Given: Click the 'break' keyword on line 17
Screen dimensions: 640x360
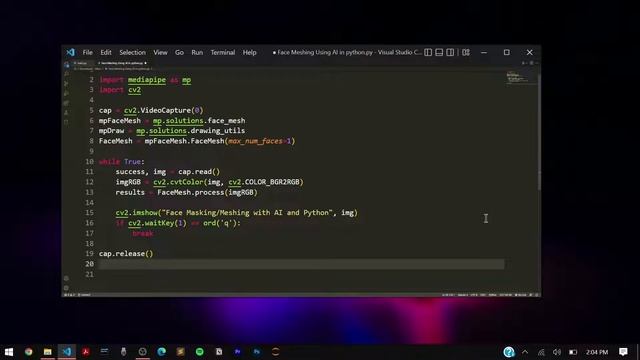Looking at the screenshot, I should (x=143, y=233).
